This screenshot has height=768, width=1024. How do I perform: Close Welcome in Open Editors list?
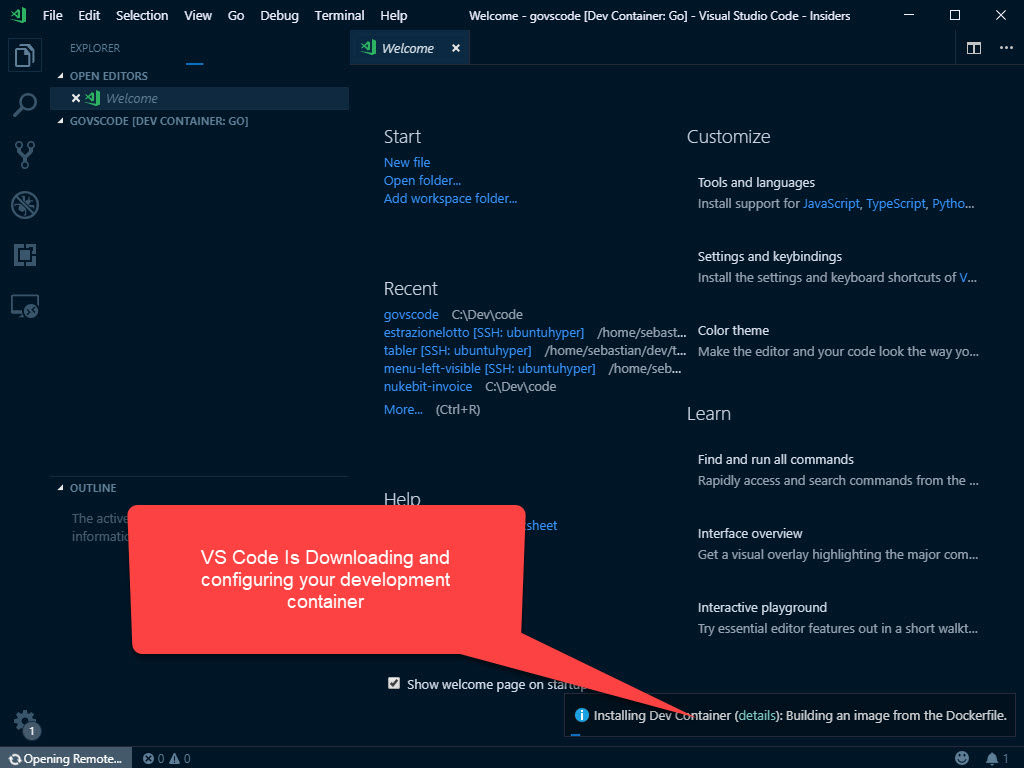pyautogui.click(x=76, y=98)
